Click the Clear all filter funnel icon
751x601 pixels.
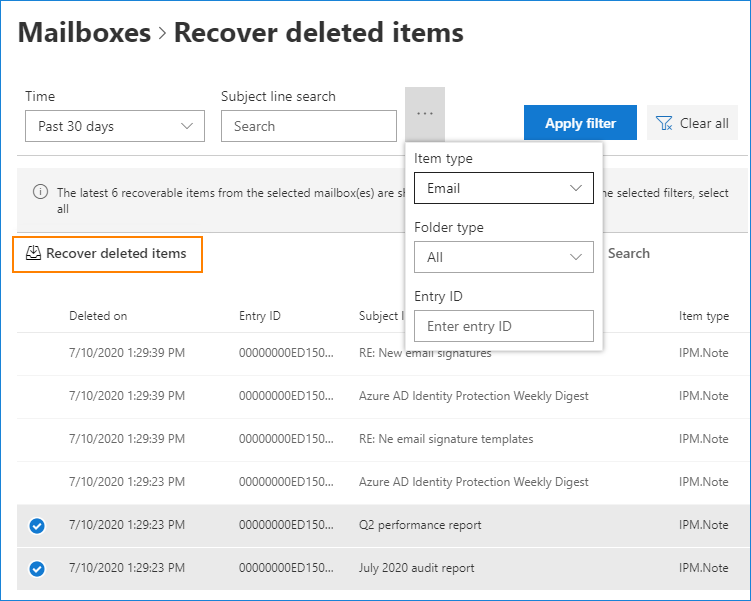click(664, 123)
